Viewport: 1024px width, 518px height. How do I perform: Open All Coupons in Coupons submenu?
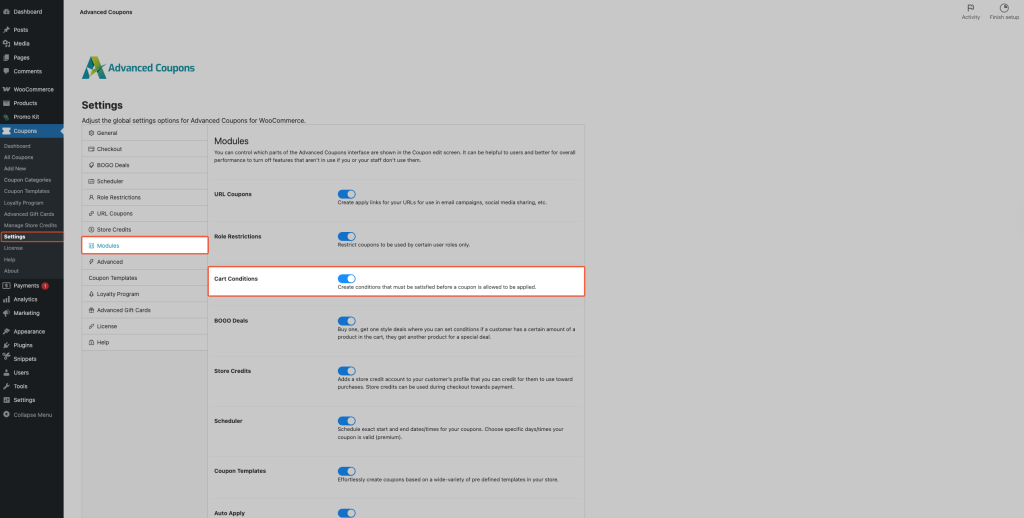18,157
